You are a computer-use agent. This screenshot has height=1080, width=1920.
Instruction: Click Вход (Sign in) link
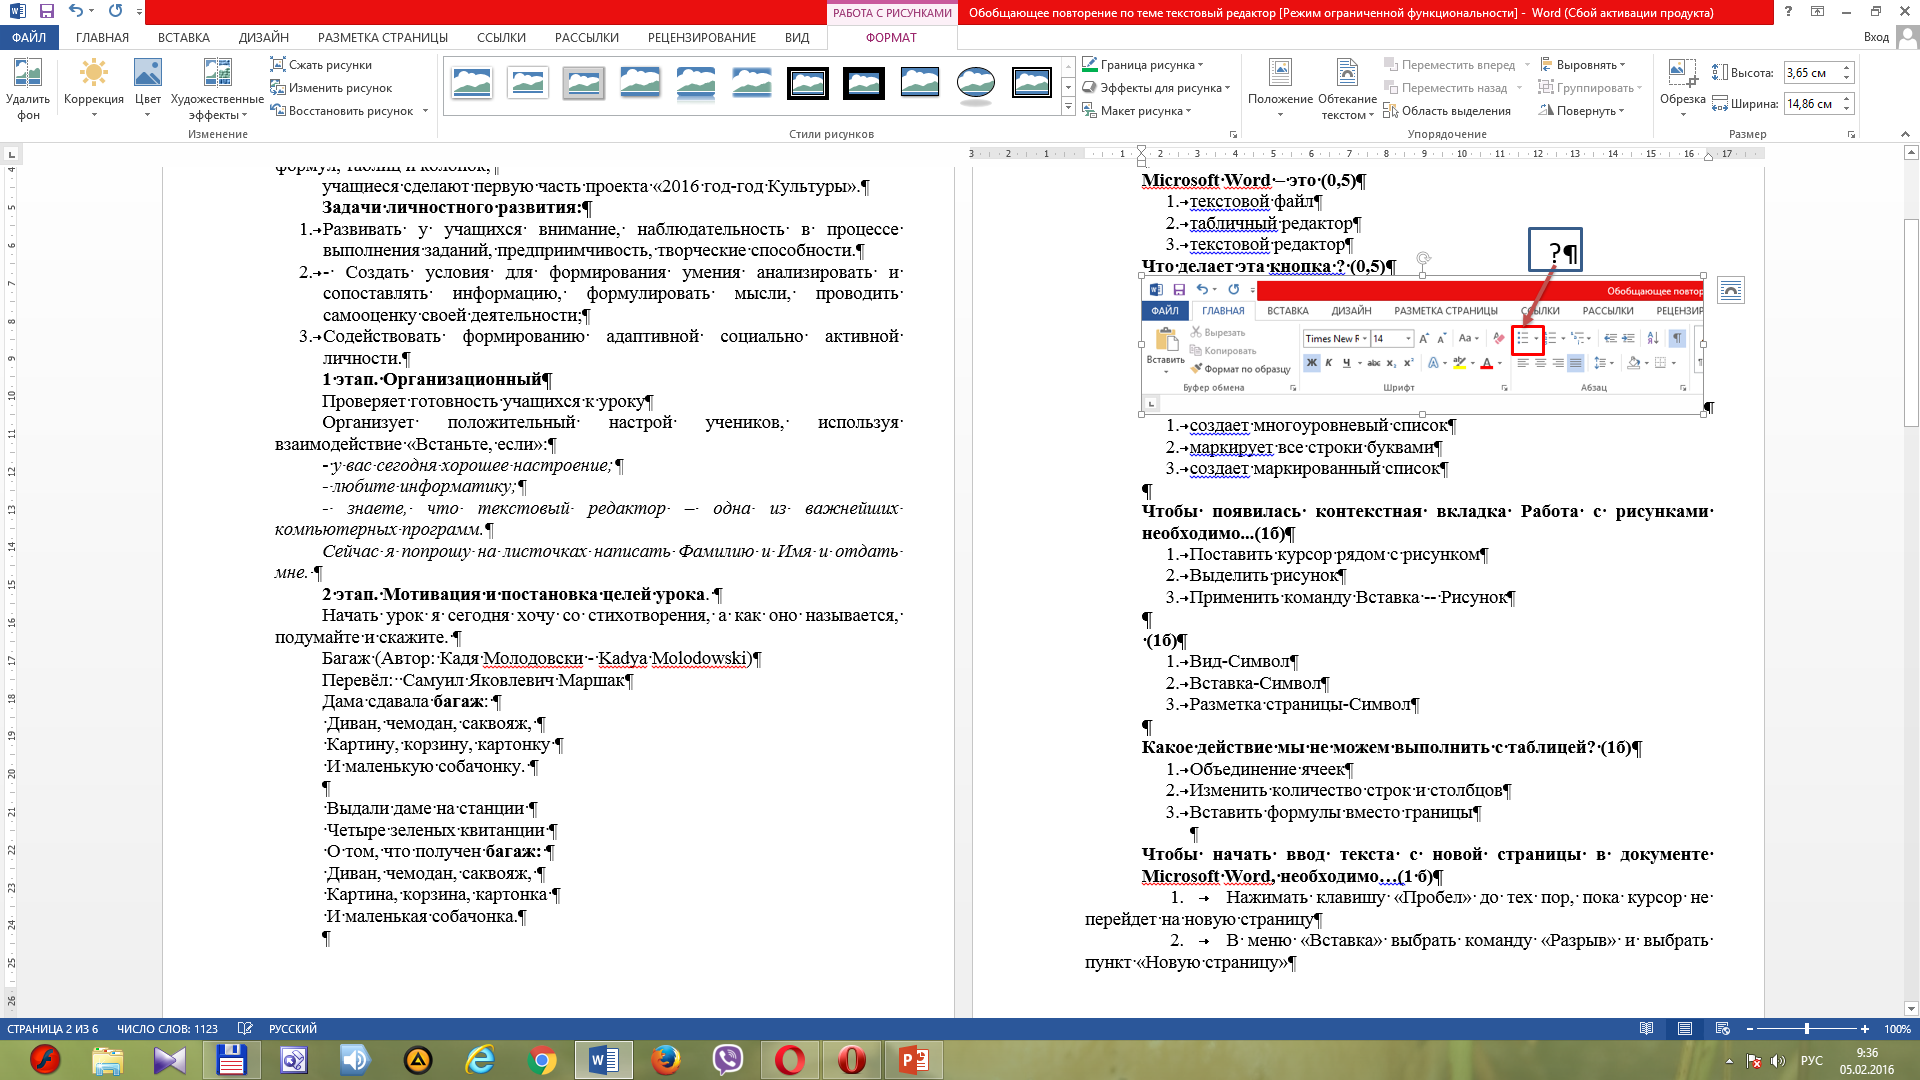coord(1876,37)
